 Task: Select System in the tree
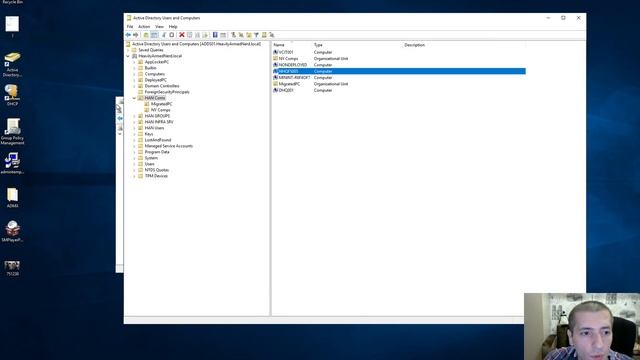pyautogui.click(x=151, y=158)
